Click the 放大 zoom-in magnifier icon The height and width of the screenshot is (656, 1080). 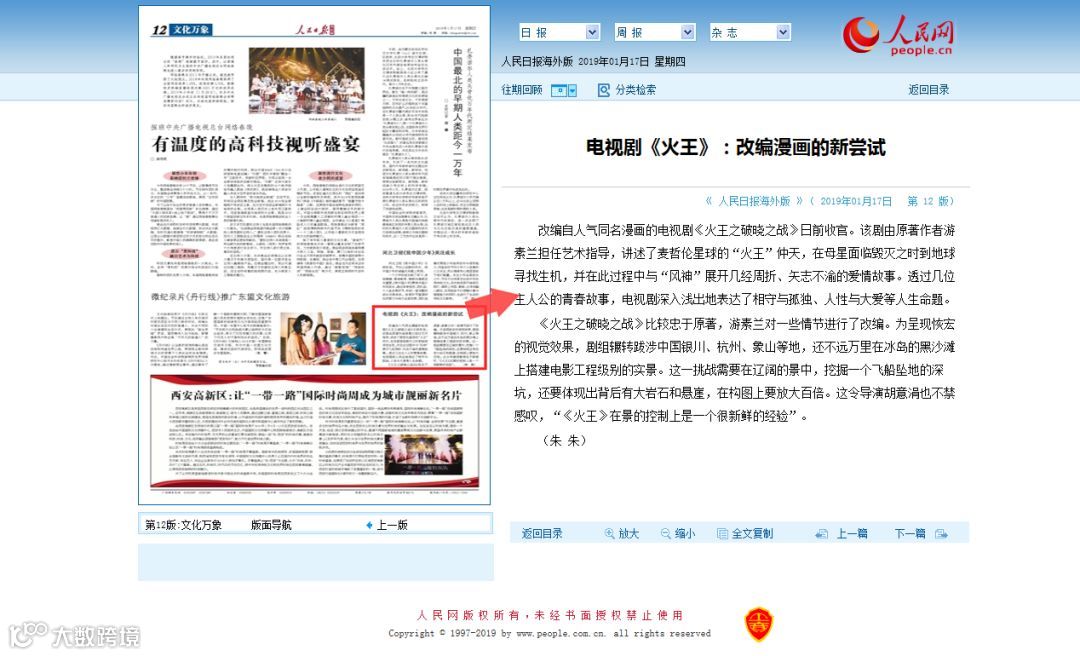point(609,533)
